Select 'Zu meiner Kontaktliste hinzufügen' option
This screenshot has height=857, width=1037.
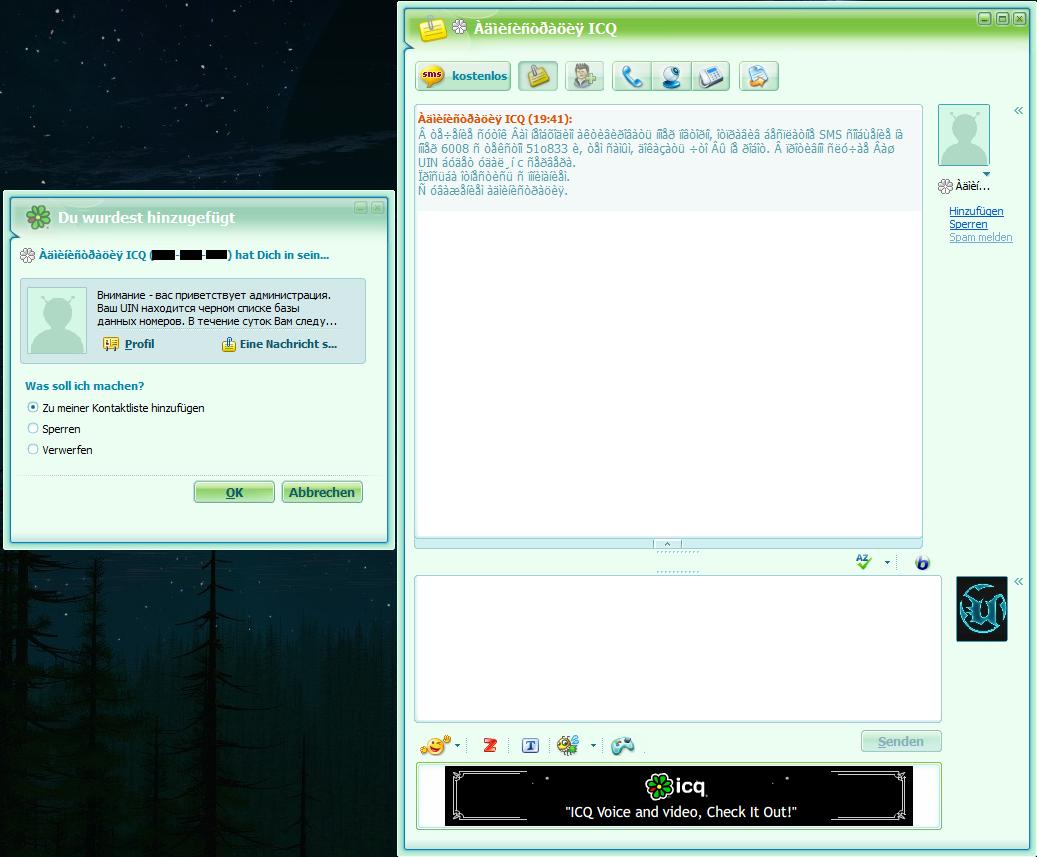click(33, 408)
